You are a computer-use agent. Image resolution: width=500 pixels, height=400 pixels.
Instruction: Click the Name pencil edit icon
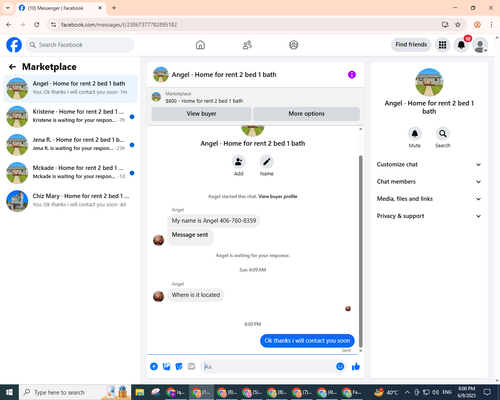267,162
